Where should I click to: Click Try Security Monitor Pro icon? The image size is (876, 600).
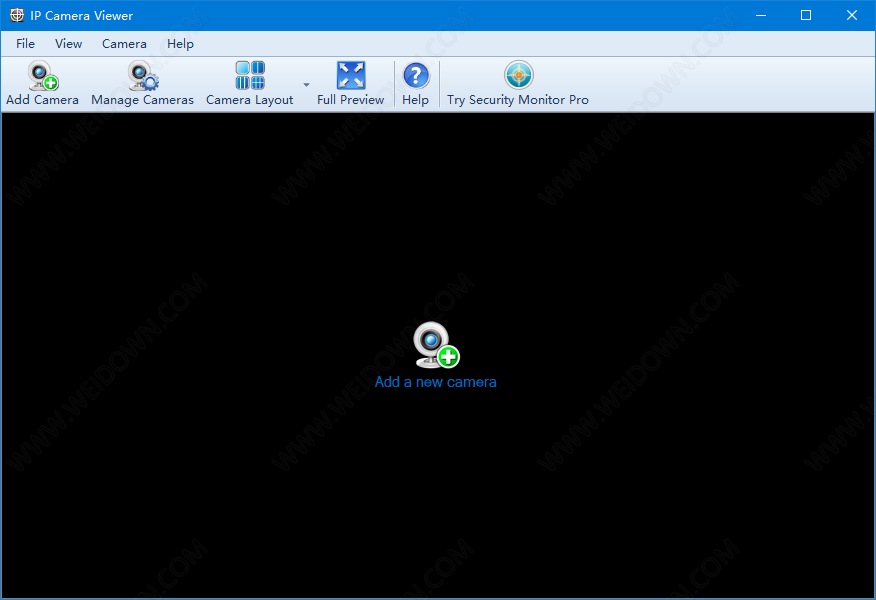(x=518, y=75)
